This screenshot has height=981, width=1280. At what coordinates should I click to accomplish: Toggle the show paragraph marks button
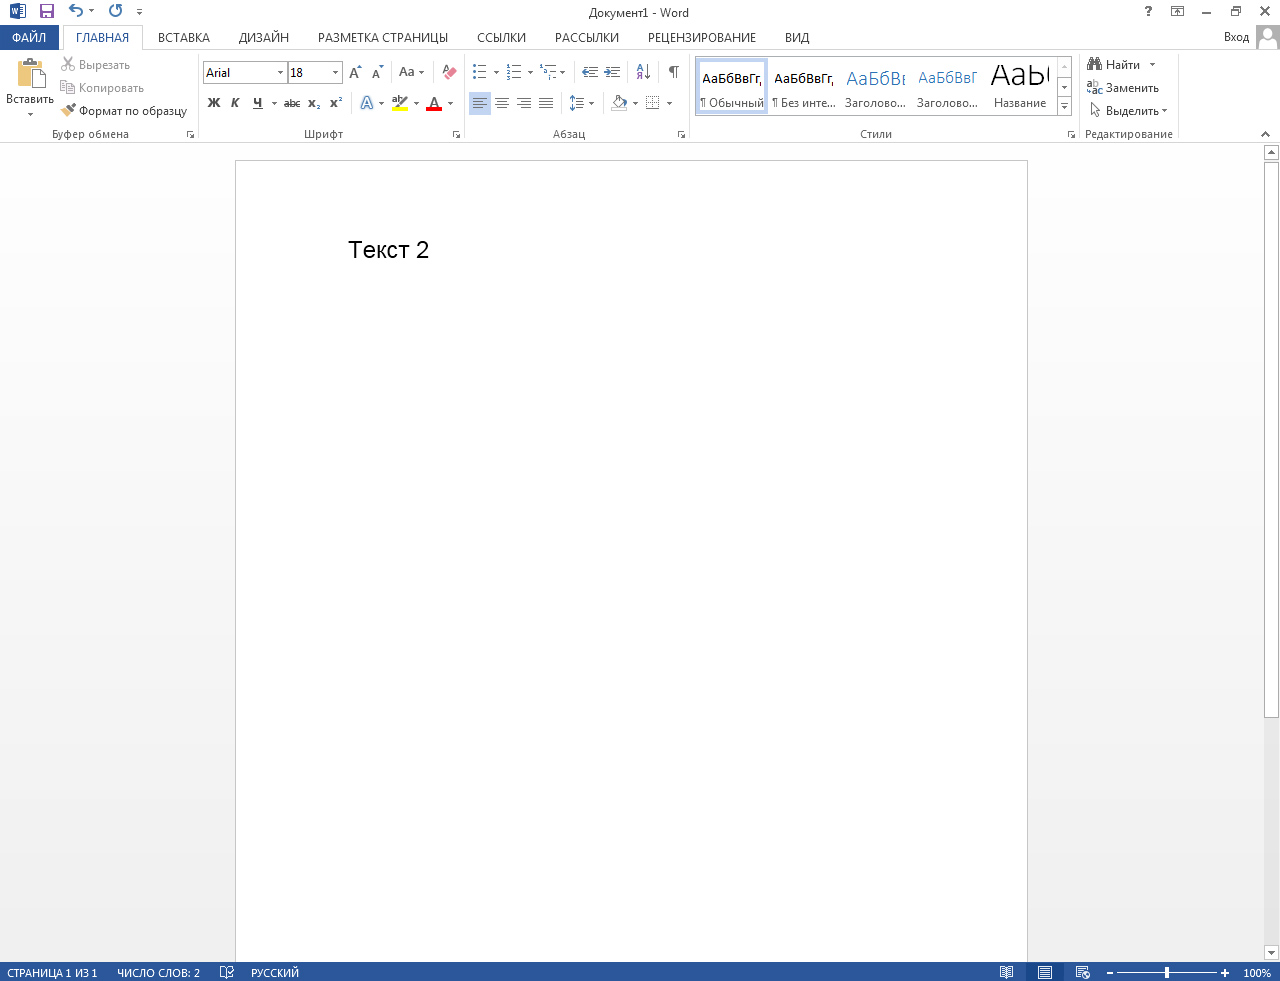(674, 73)
